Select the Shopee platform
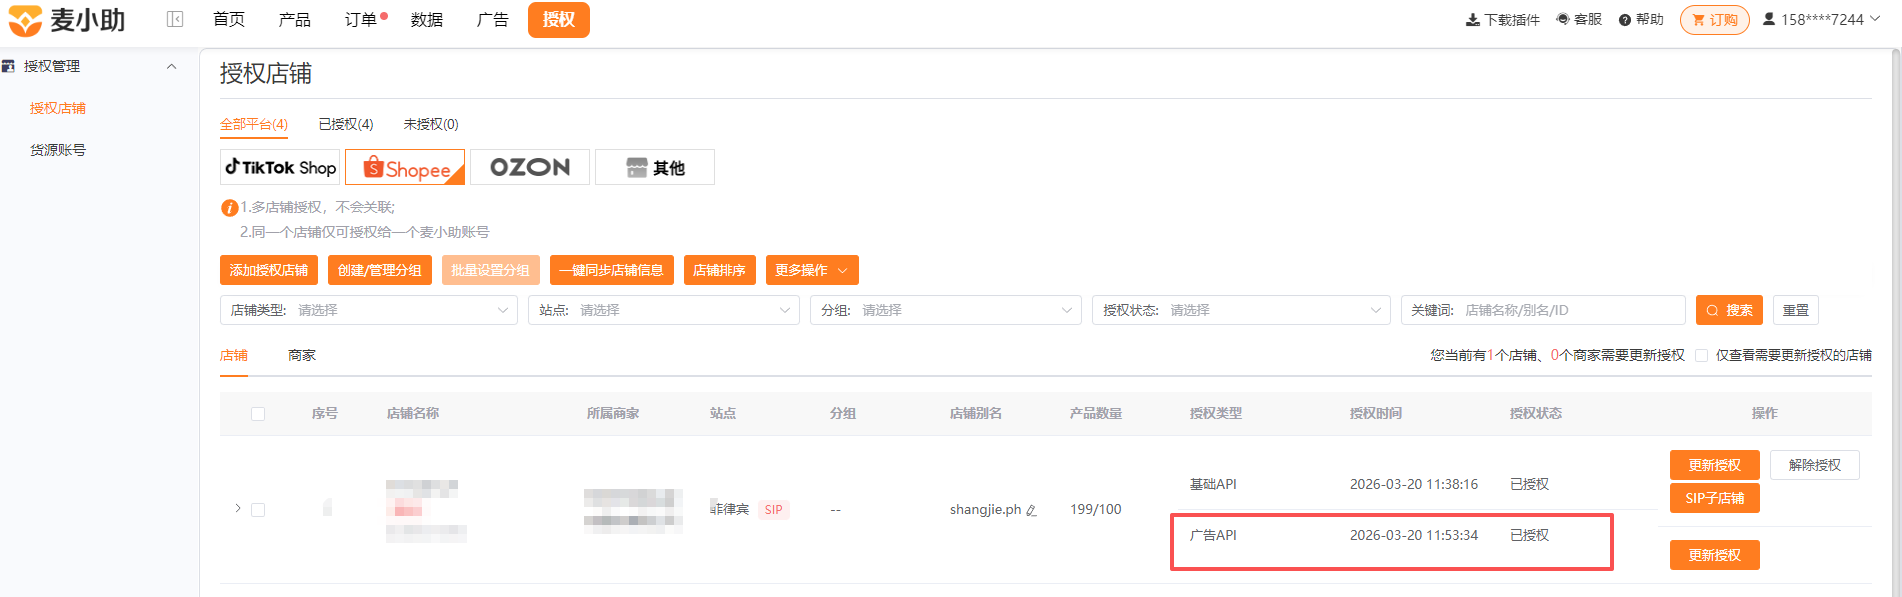Viewport: 1902px width, 597px height. tap(405, 167)
